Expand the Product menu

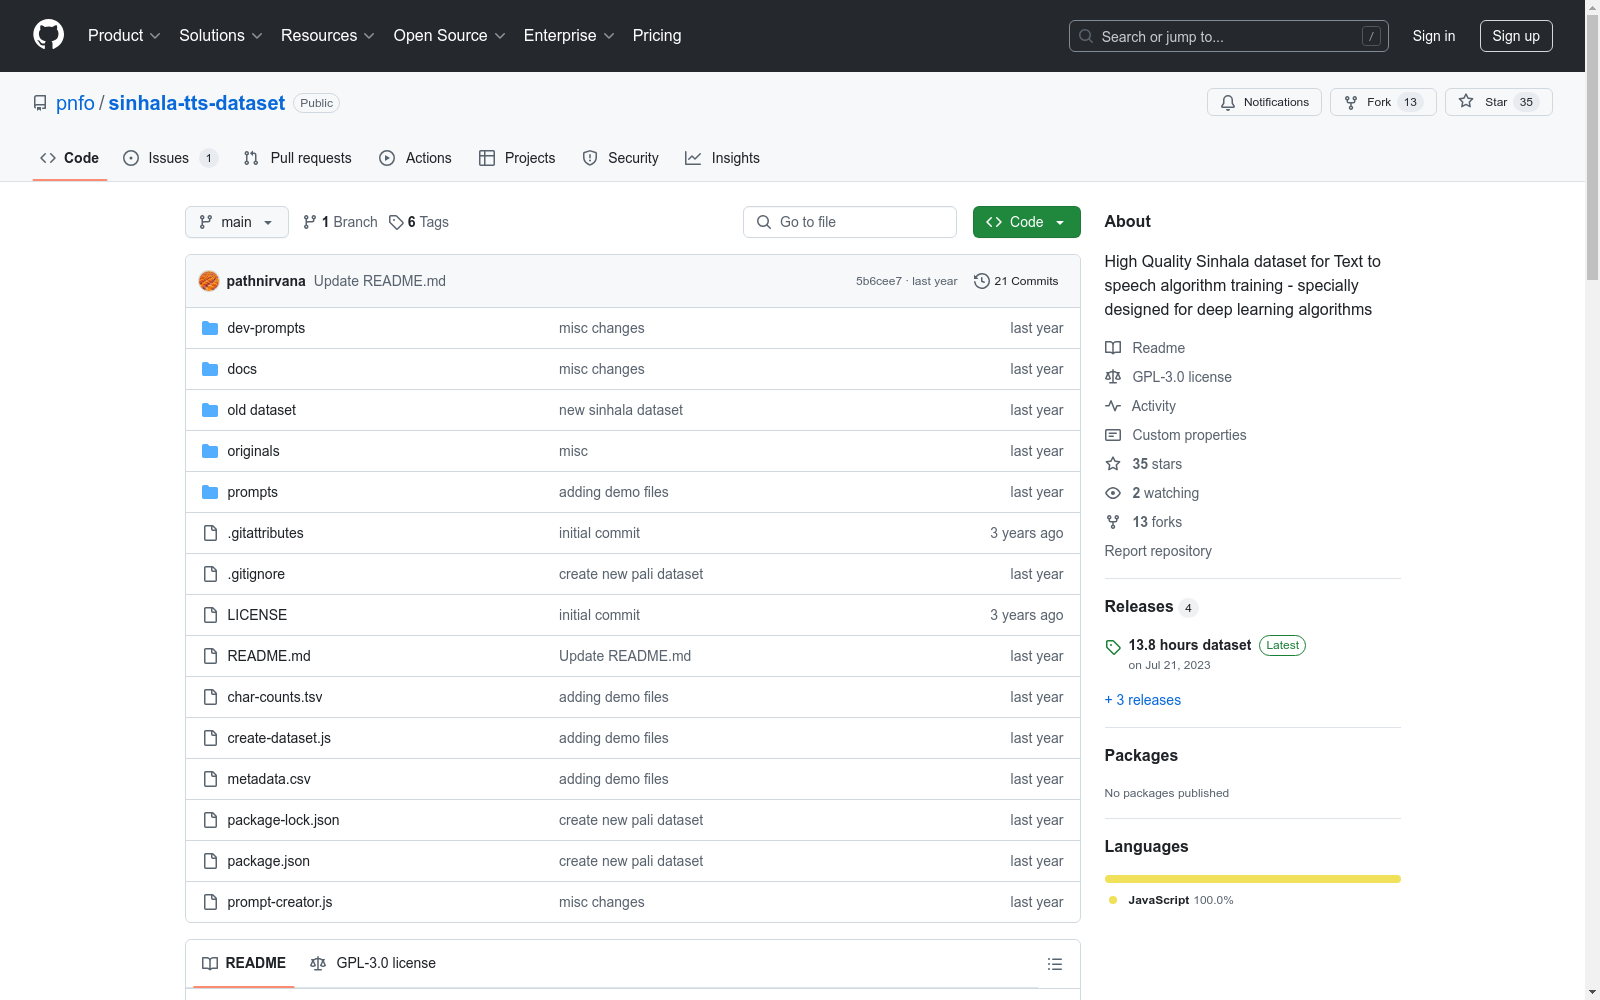[x=124, y=36]
